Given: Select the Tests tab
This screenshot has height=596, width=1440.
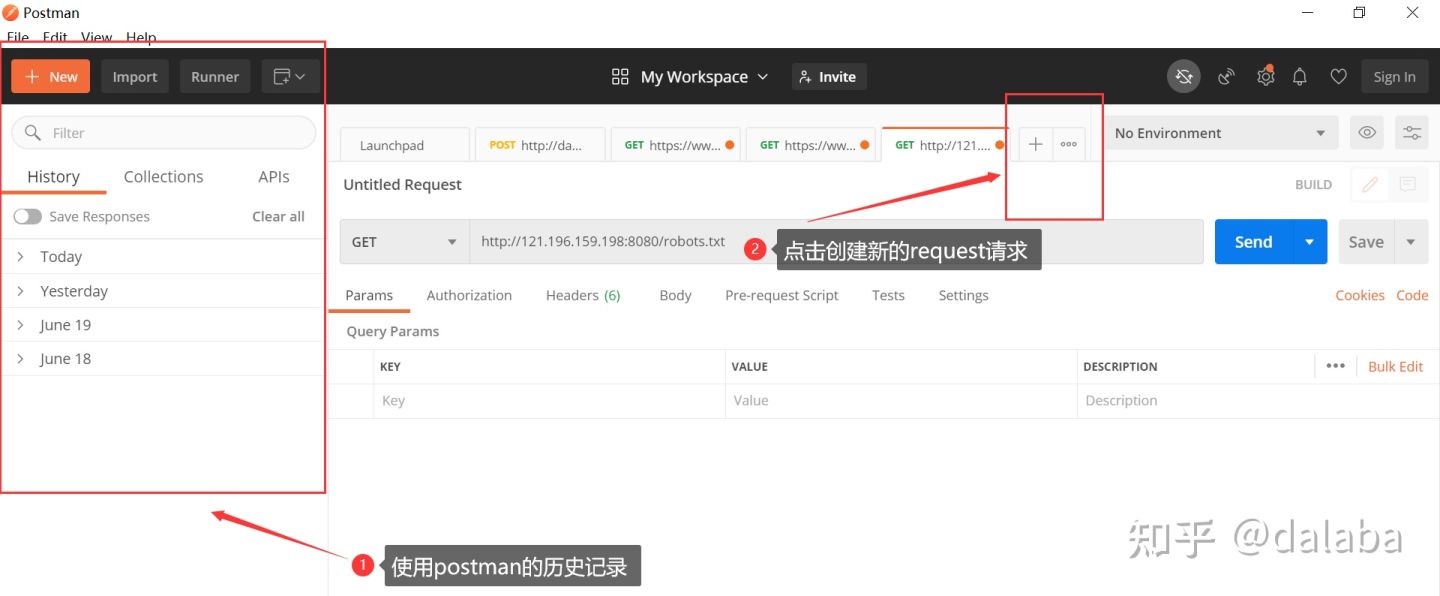Looking at the screenshot, I should coord(888,296).
